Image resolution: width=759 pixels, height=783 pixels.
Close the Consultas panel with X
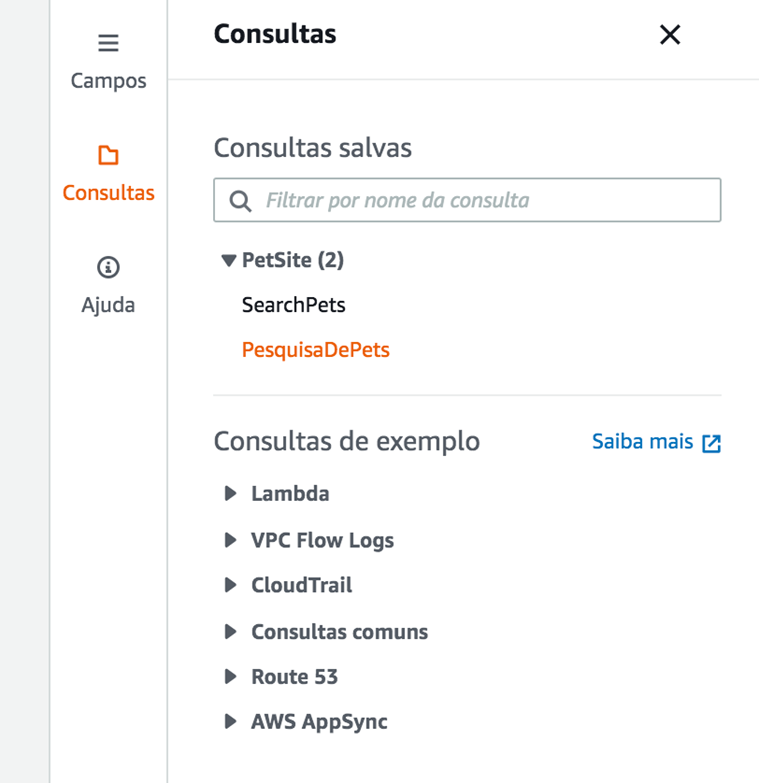click(x=670, y=35)
